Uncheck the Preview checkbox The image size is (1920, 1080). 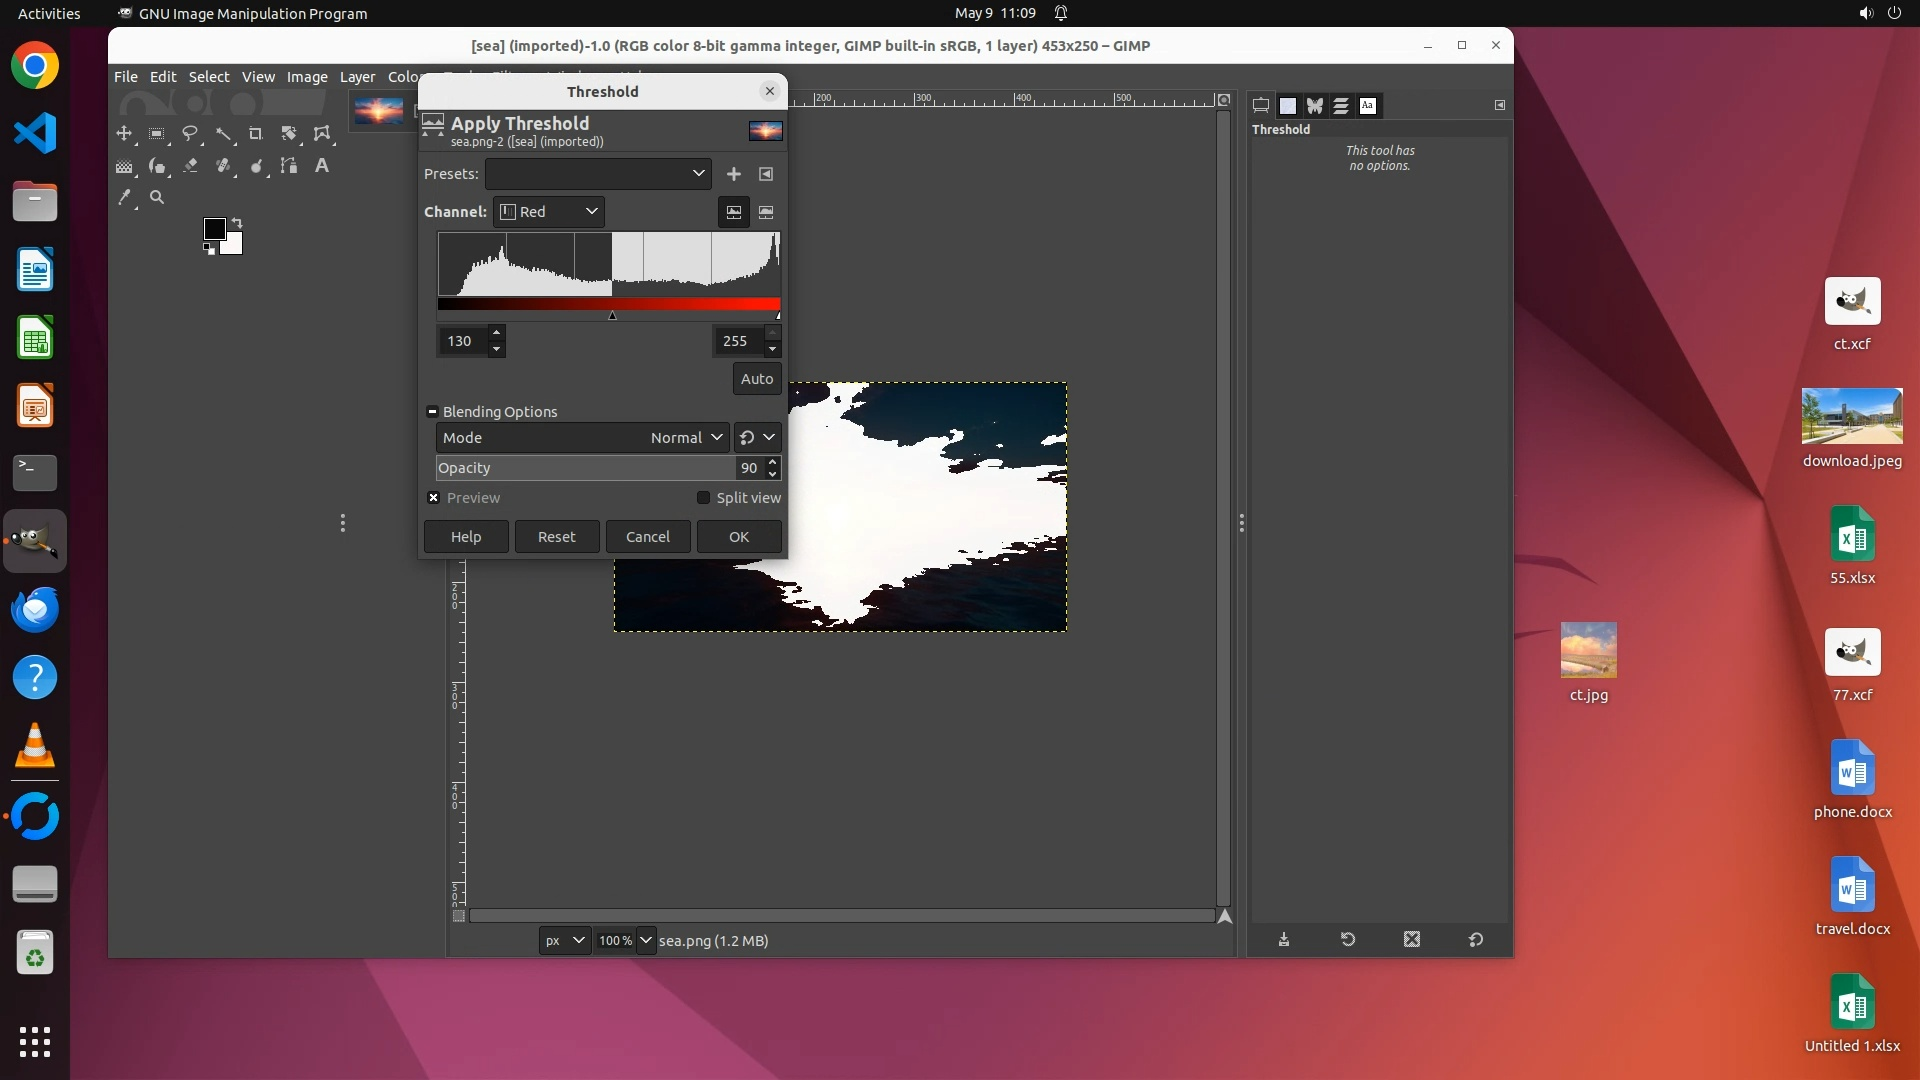[434, 498]
